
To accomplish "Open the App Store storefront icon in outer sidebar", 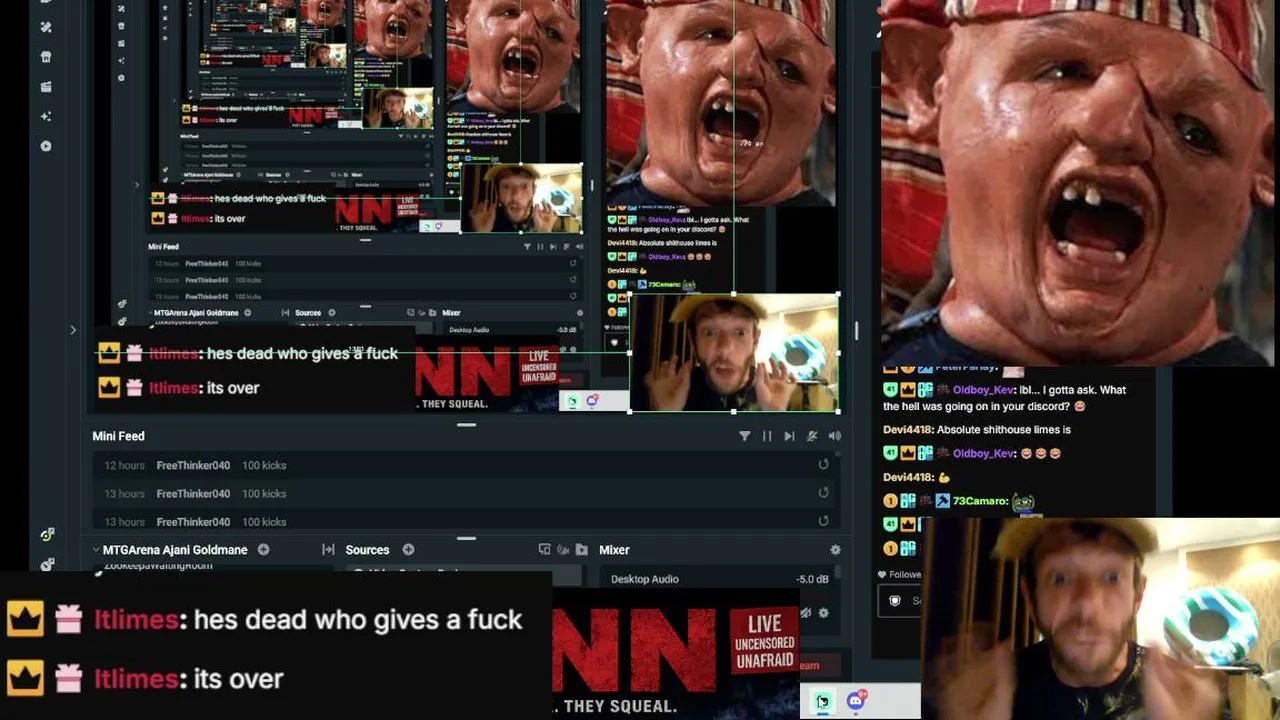I will pyautogui.click(x=46, y=57).
